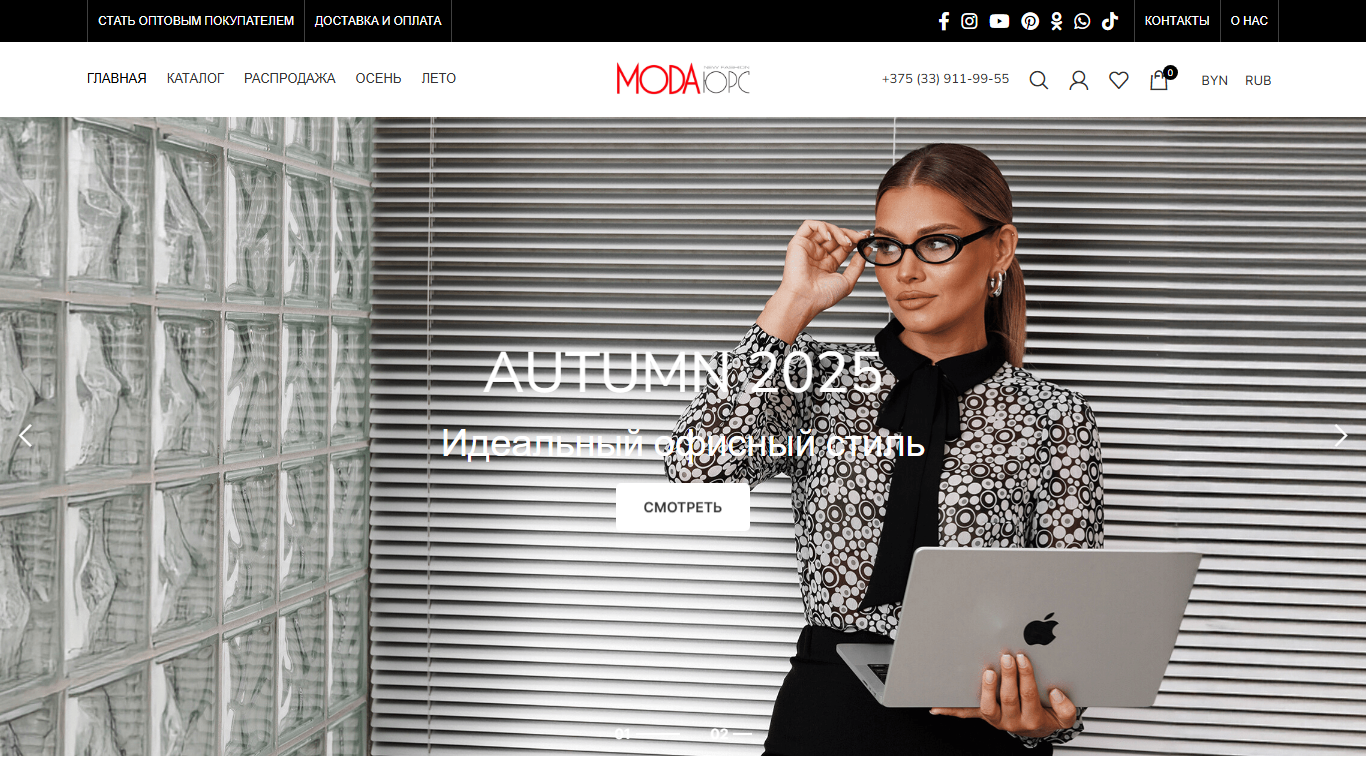Image resolution: width=1366 pixels, height=768 pixels.
Task: Open СТАТЬ ОПТОВЫМ ПОКУПАТЕЛЕМ link
Action: (196, 21)
